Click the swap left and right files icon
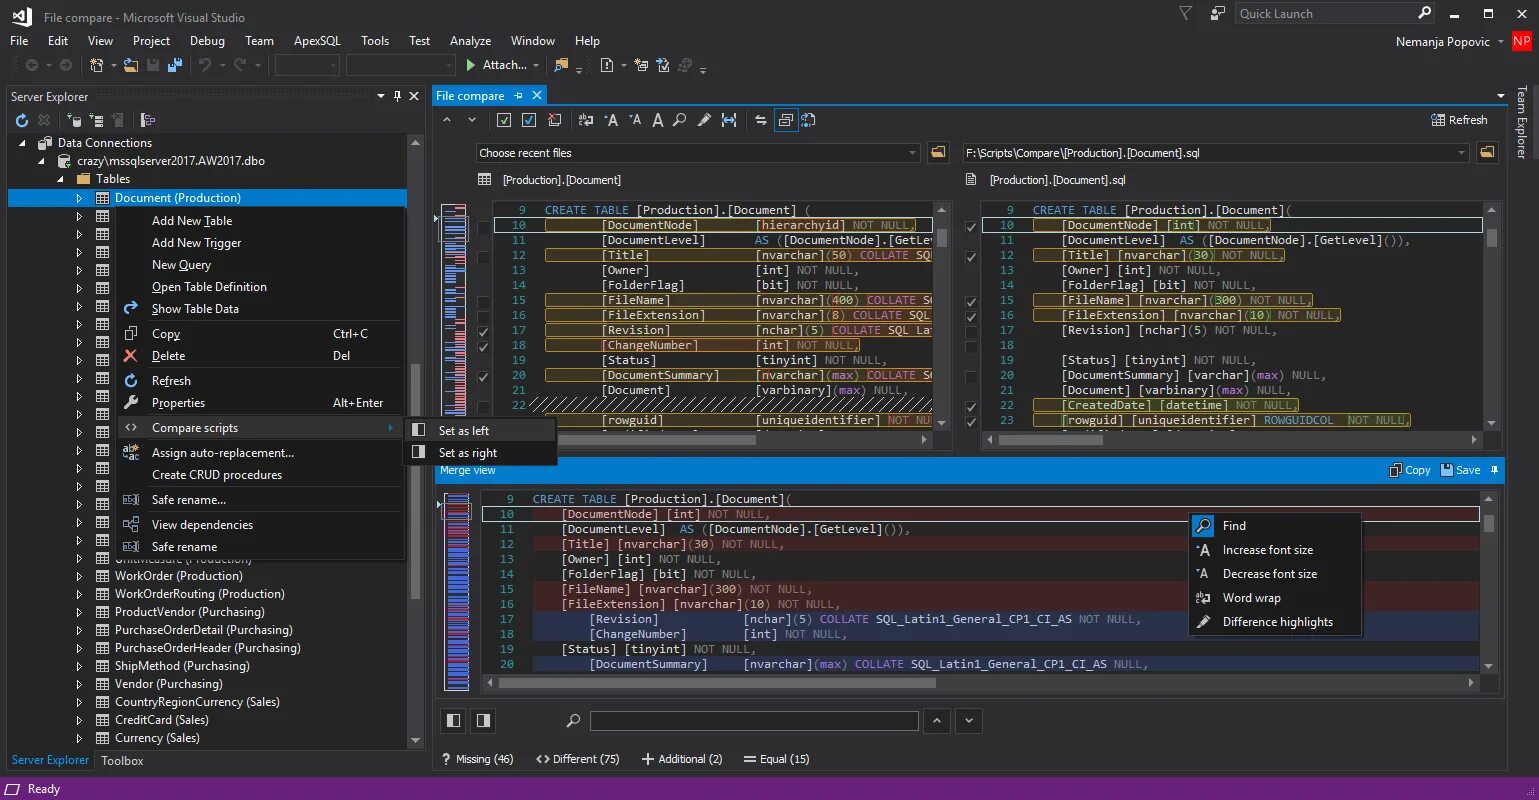This screenshot has width=1539, height=800. click(761, 120)
